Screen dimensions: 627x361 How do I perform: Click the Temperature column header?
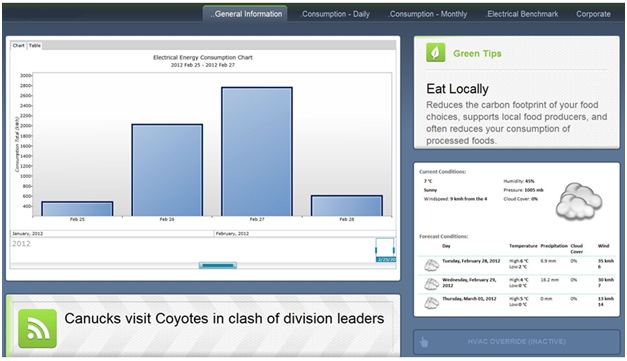click(x=523, y=246)
